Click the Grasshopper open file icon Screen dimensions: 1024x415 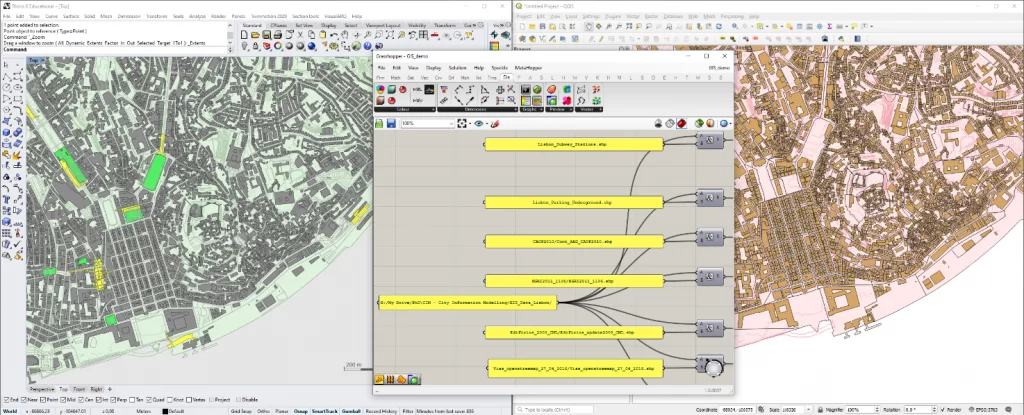[x=380, y=123]
